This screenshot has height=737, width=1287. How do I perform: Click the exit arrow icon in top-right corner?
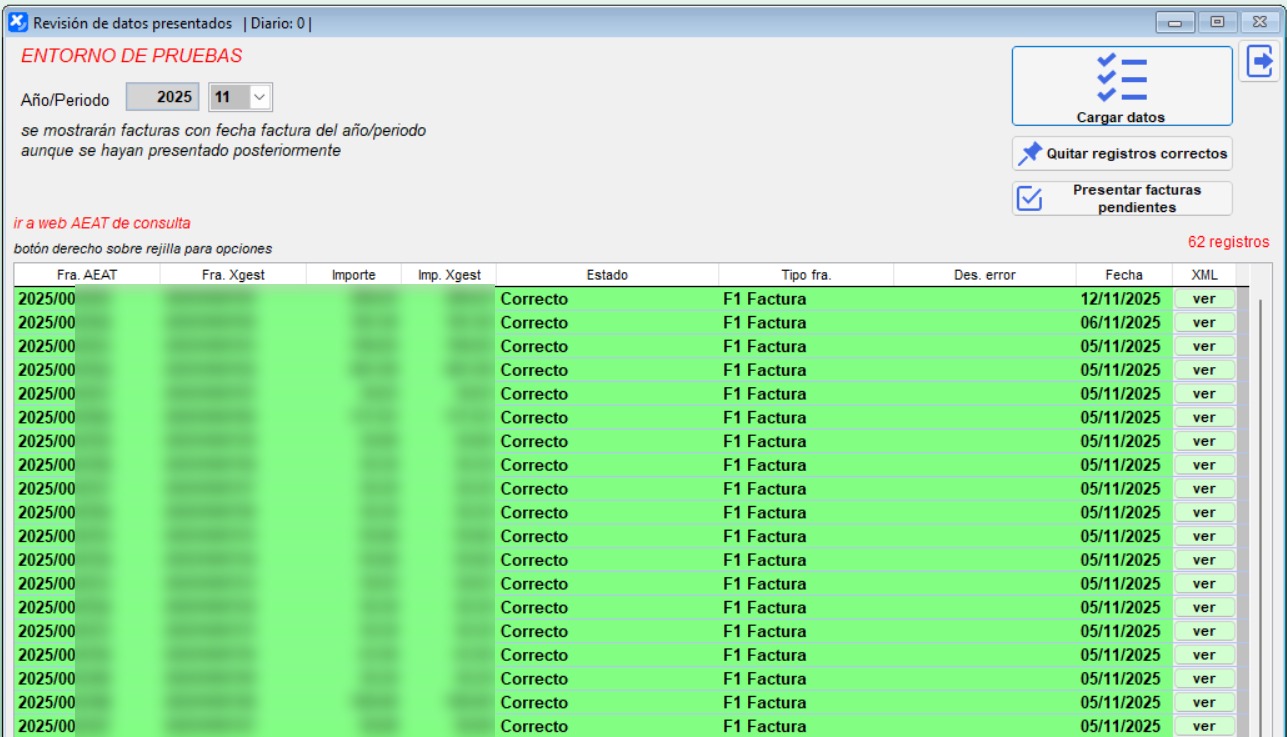(x=1258, y=60)
